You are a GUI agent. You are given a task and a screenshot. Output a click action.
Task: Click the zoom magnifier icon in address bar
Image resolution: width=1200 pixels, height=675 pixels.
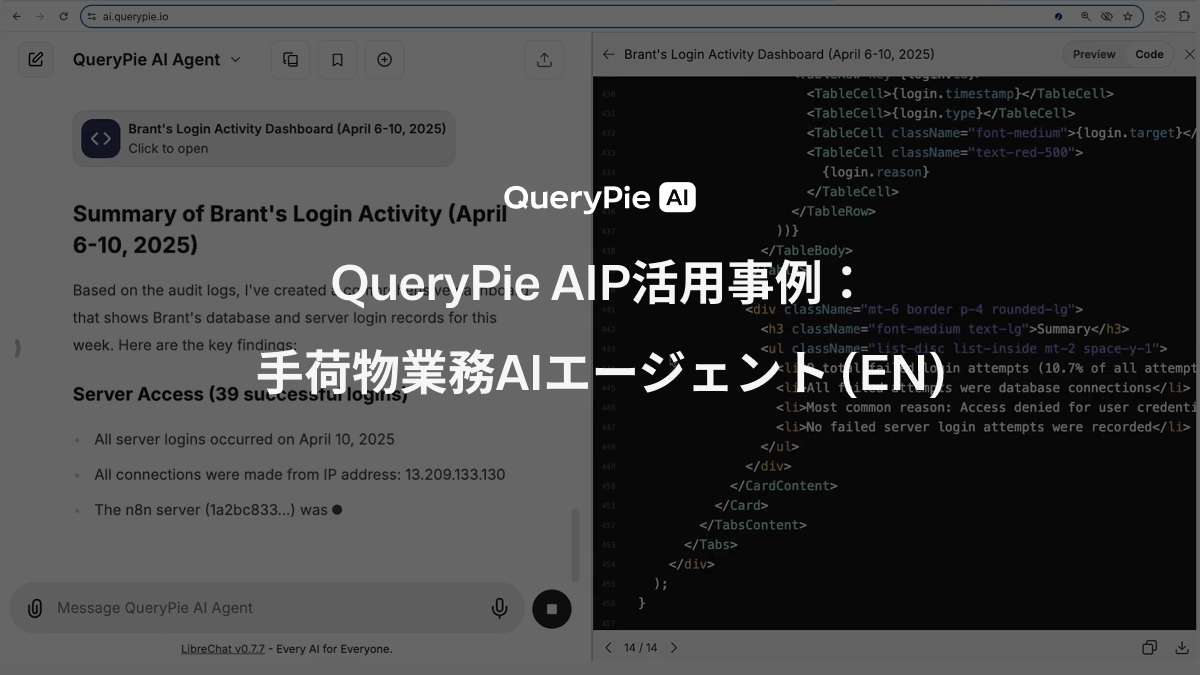tap(1085, 16)
